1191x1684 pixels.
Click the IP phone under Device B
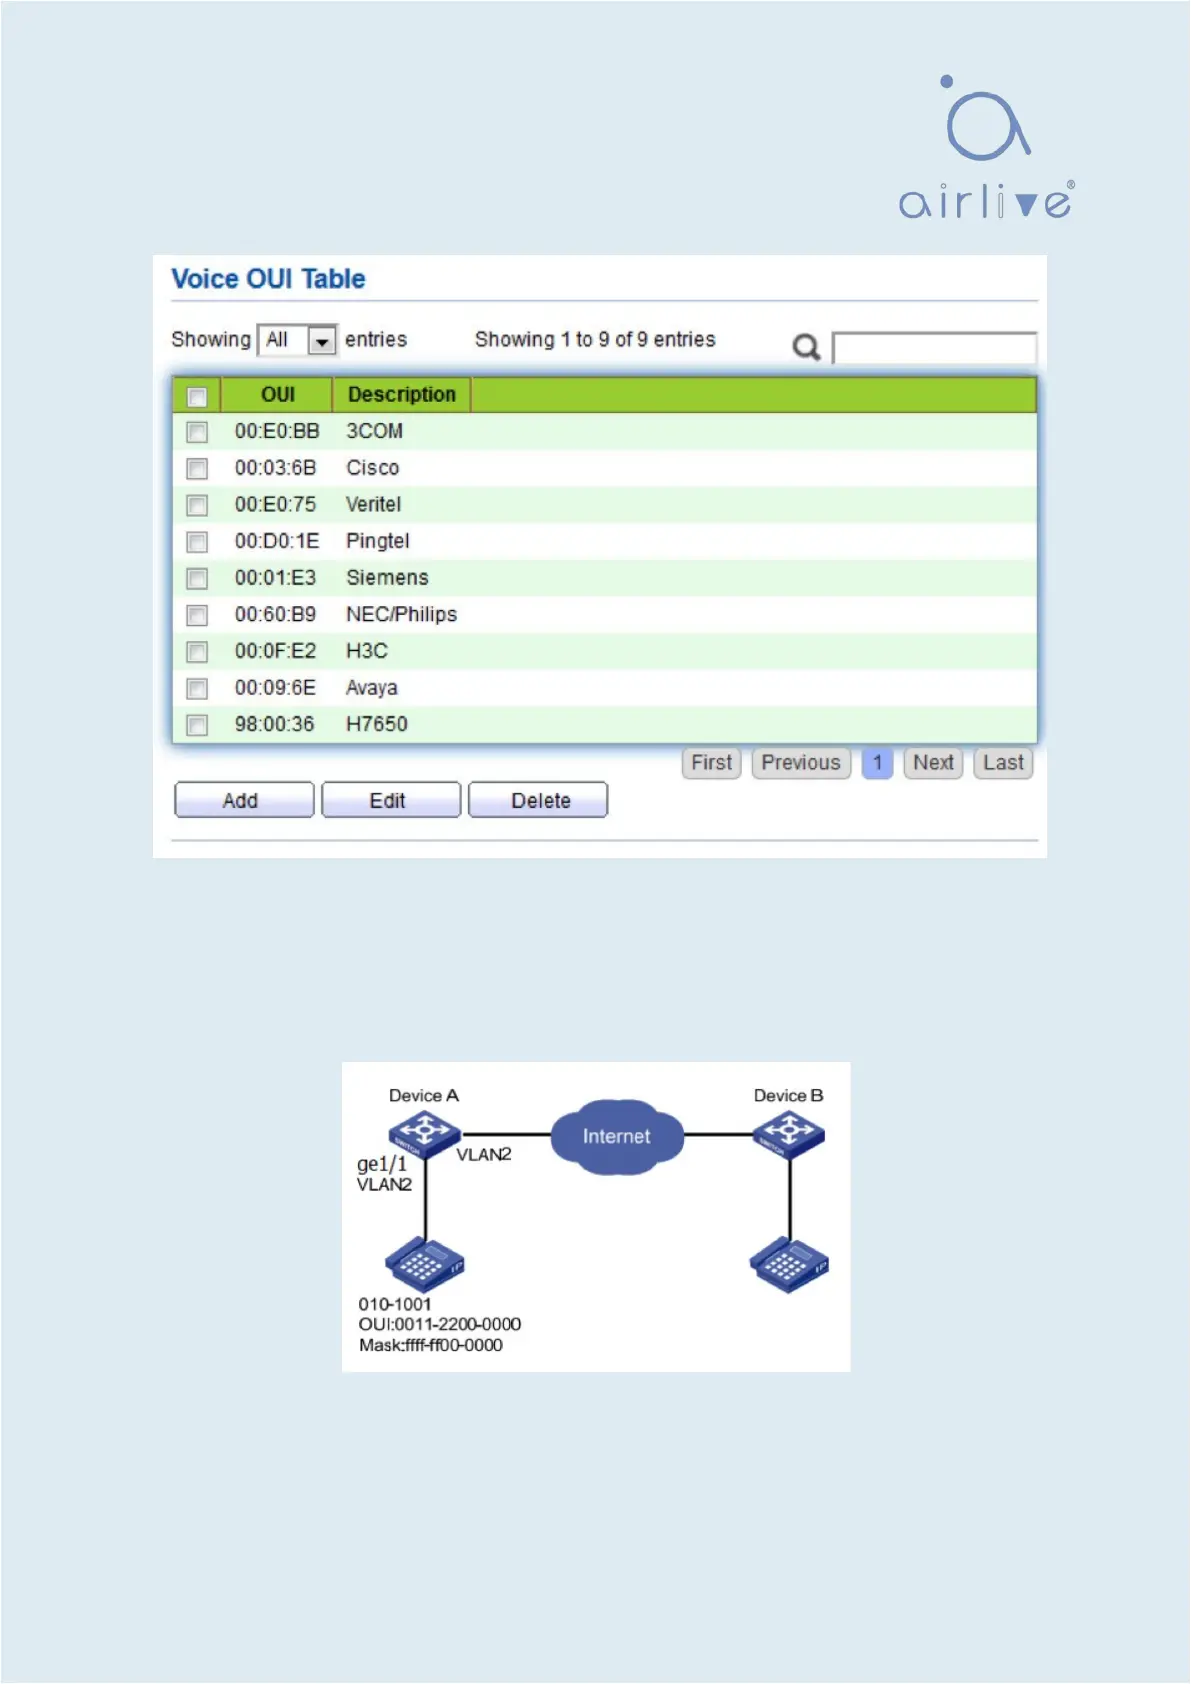pyautogui.click(x=789, y=1265)
